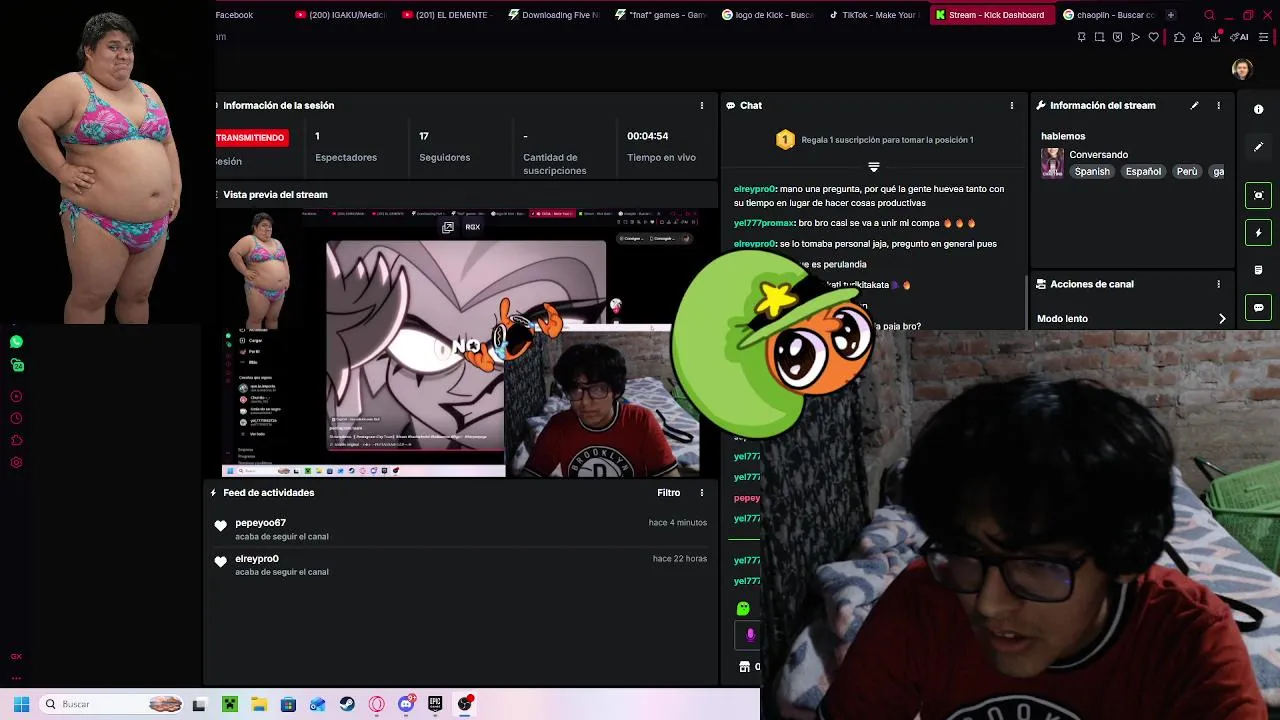Image resolution: width=1280 pixels, height=720 pixels.
Task: Click the yel777promax username in chat
Action: (764, 223)
